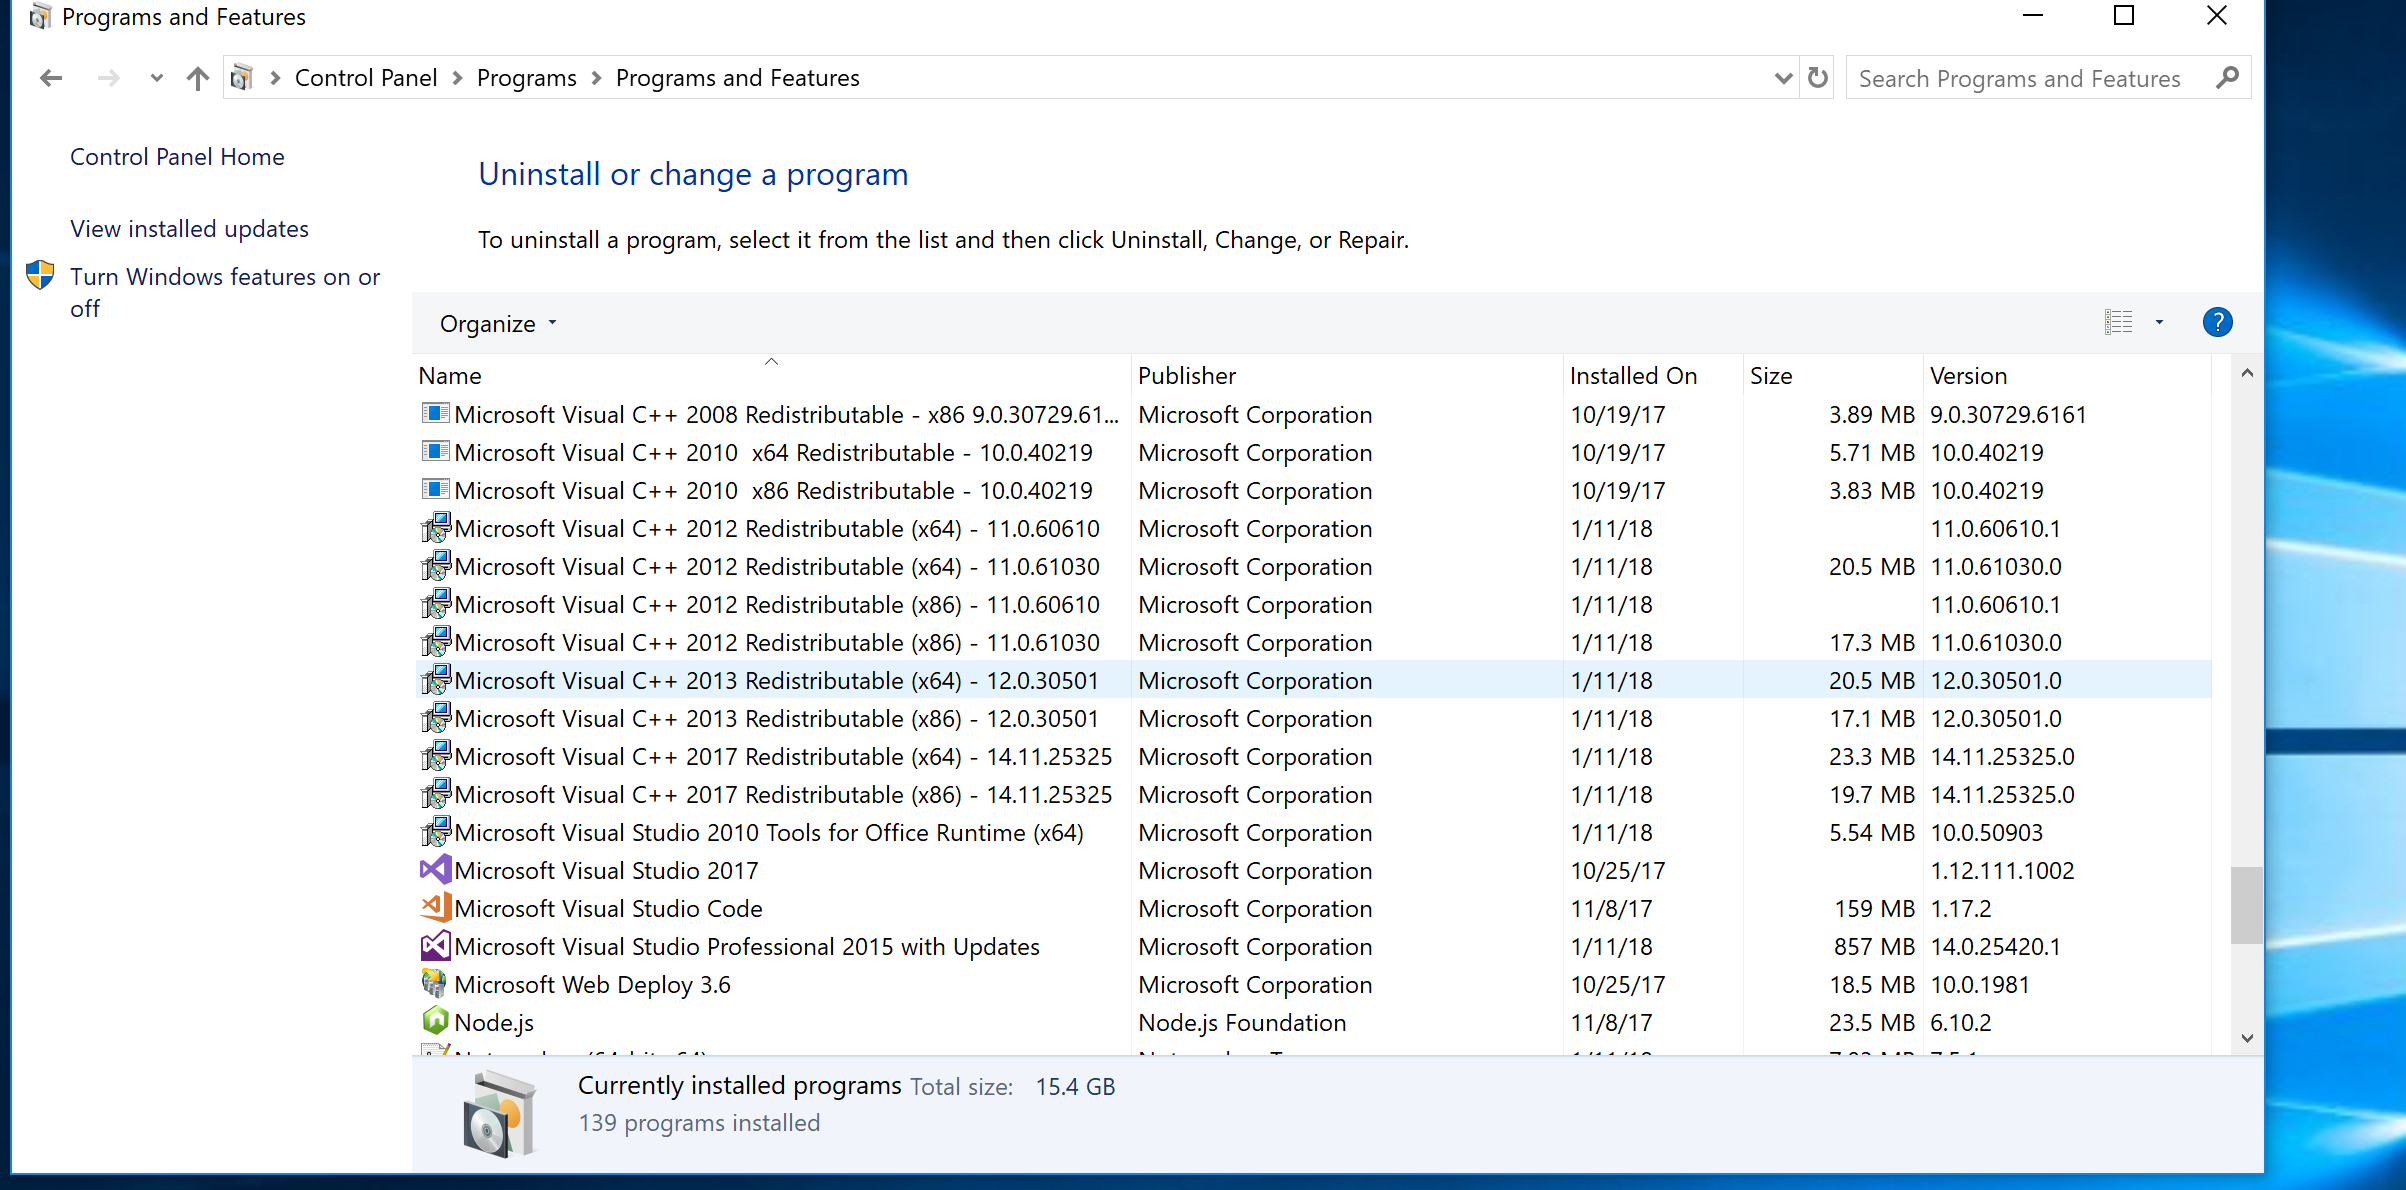Image resolution: width=2406 pixels, height=1190 pixels.
Task: Click the Node.js program icon
Action: (x=435, y=1021)
